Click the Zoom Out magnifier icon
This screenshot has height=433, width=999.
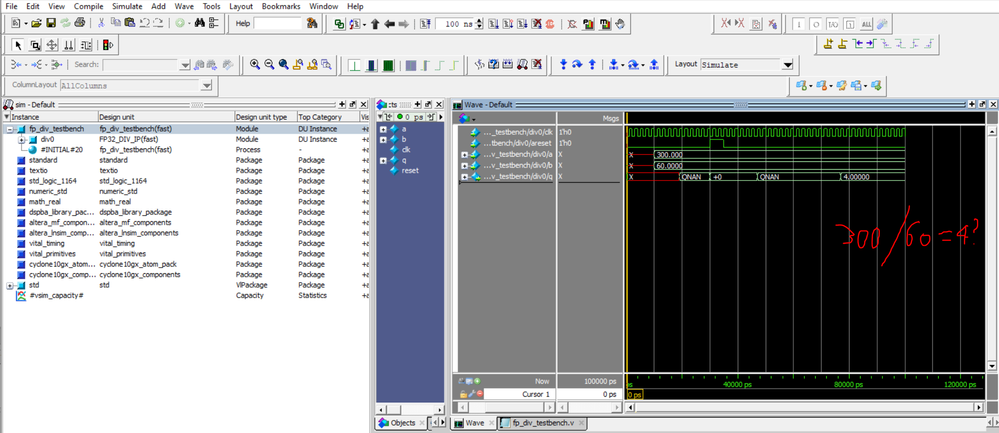coord(269,64)
